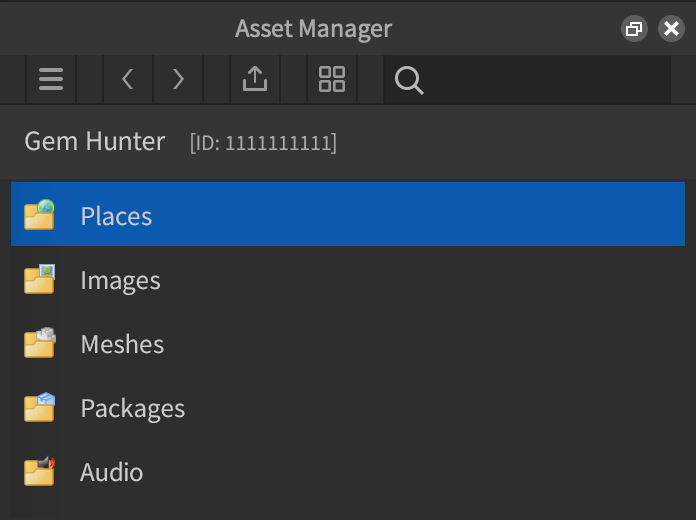Click the Gem Hunter game title
Viewport: 696px width, 520px height.
[x=95, y=141]
